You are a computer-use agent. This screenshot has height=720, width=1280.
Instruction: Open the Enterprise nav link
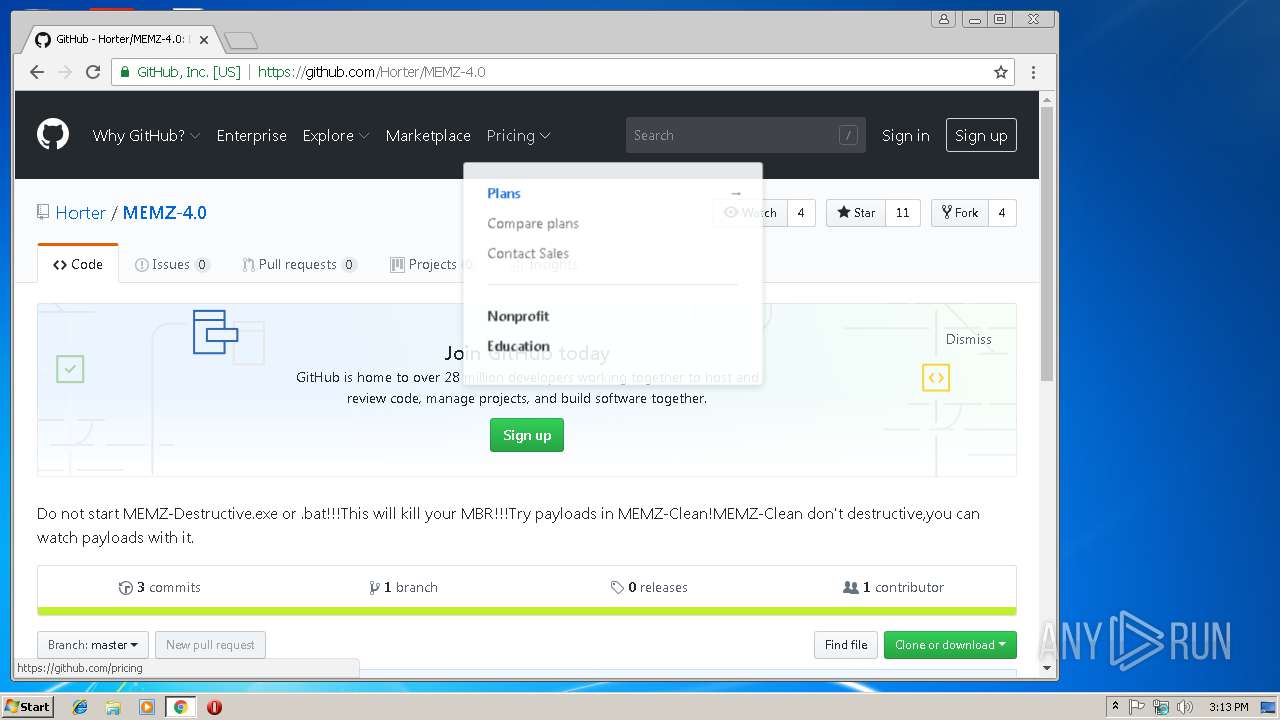[x=252, y=136]
